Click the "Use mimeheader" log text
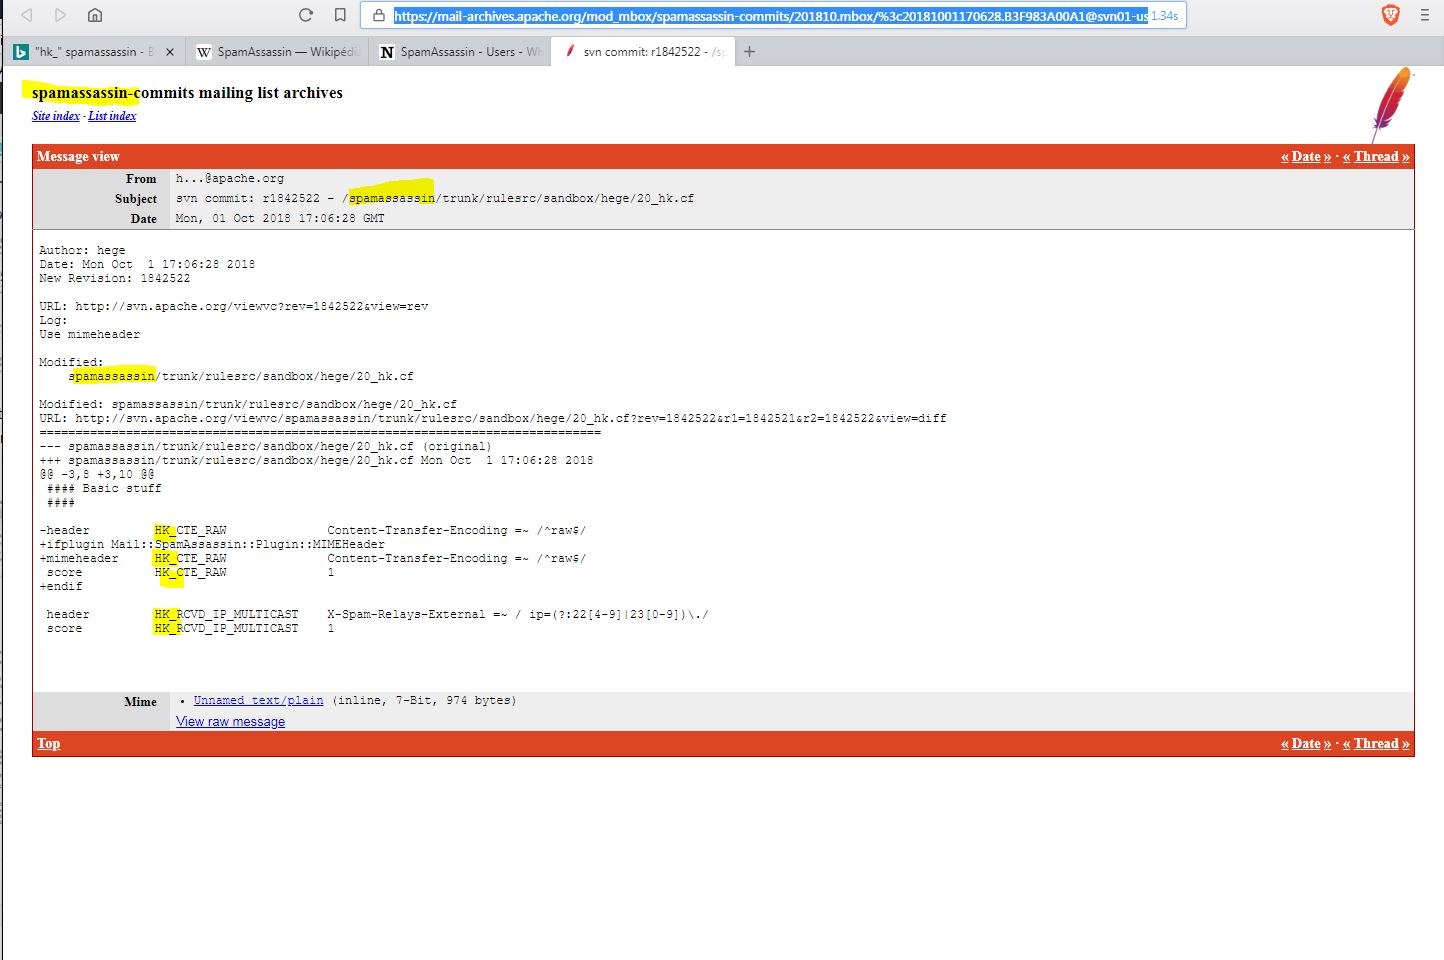The height and width of the screenshot is (960, 1444). click(x=89, y=335)
